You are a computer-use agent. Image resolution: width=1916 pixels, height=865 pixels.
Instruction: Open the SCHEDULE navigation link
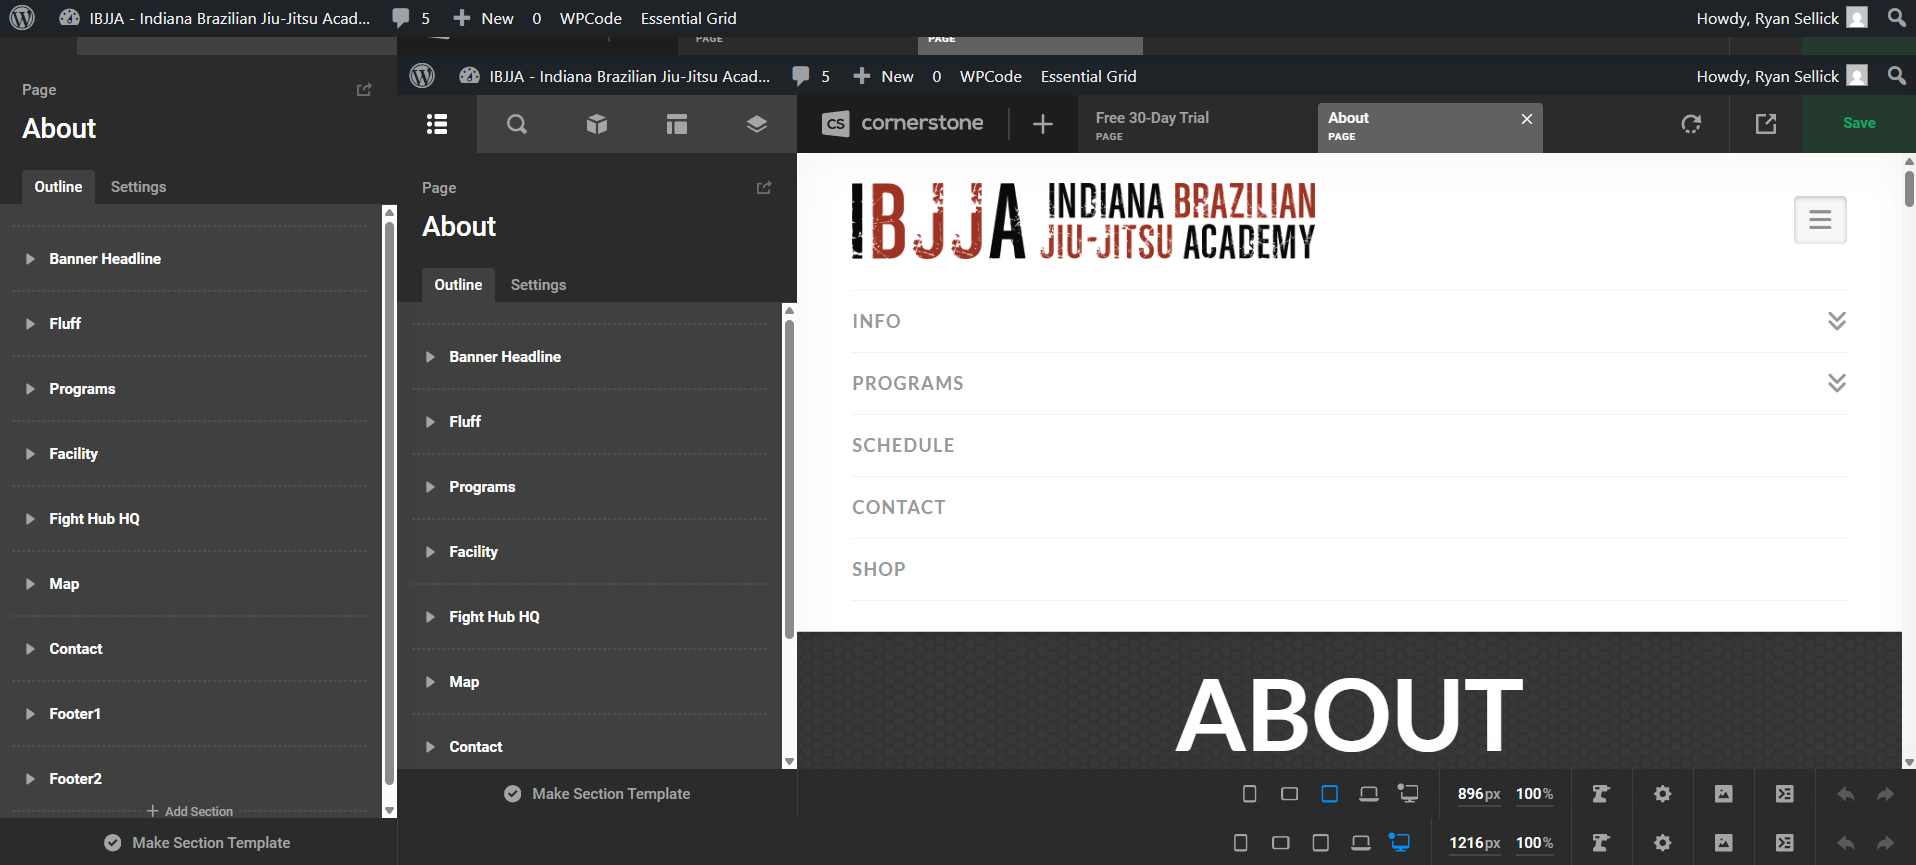point(903,445)
